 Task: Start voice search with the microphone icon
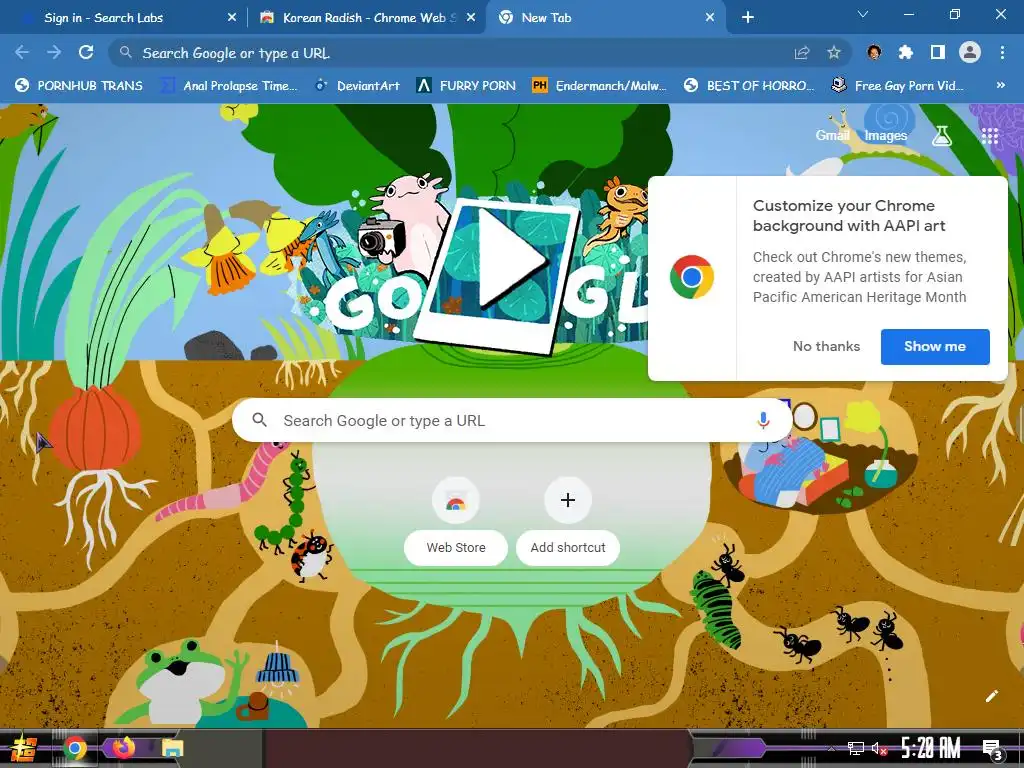pyautogui.click(x=763, y=421)
